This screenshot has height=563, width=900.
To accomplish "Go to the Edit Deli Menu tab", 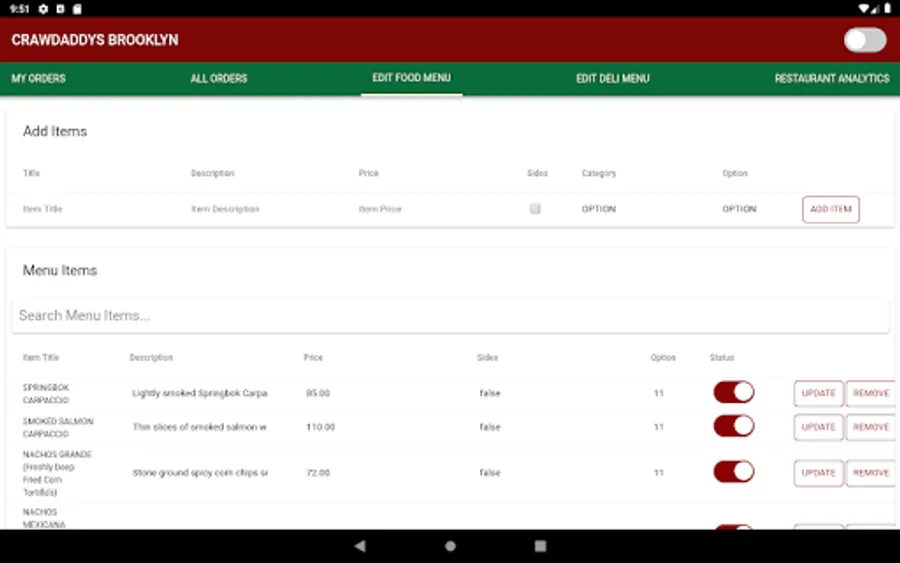I will pyautogui.click(x=612, y=79).
